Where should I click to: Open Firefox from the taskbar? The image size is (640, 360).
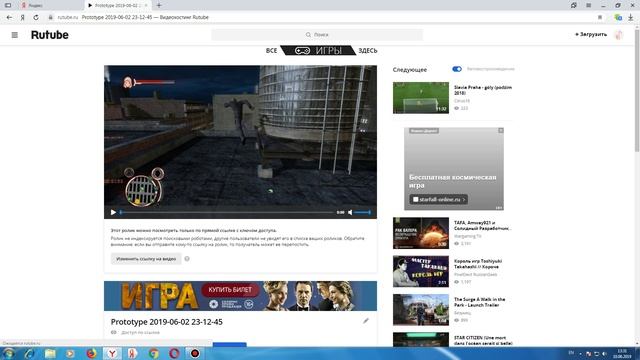click(91, 353)
